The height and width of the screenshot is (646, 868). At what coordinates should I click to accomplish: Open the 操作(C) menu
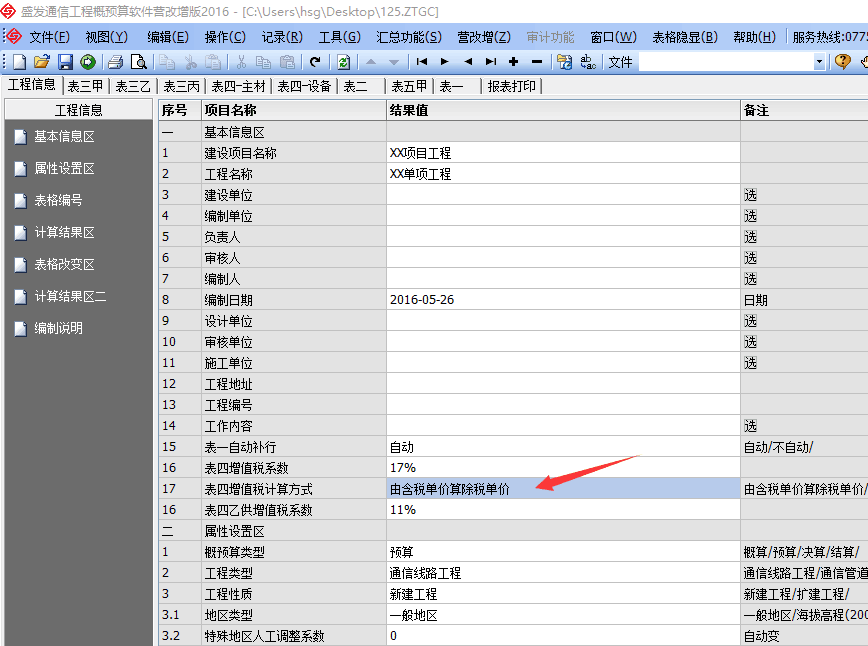[x=225, y=37]
